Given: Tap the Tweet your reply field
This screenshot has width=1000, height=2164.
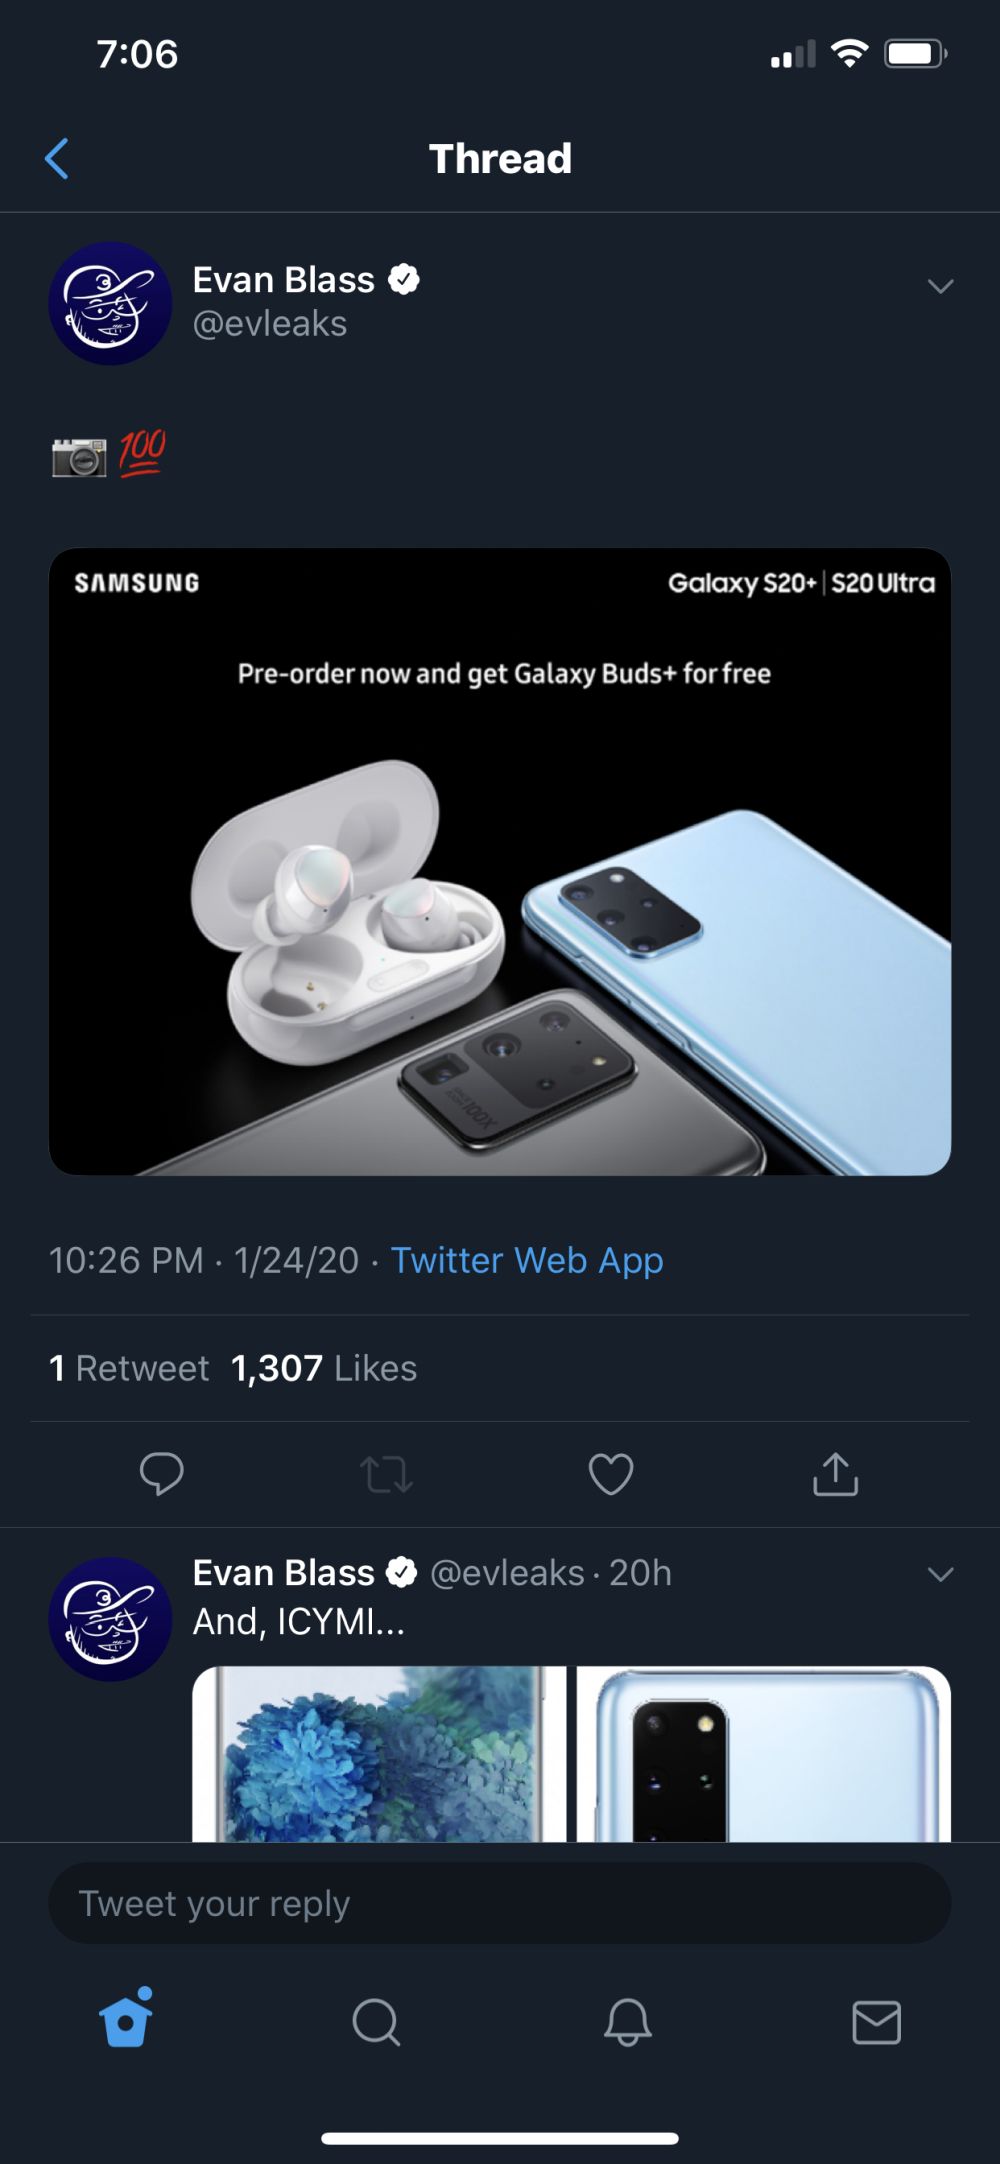Looking at the screenshot, I should pos(500,1903).
